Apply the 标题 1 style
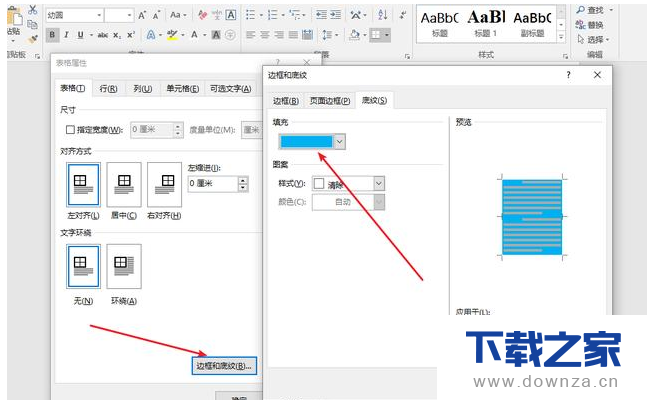647x400 pixels. (486, 24)
